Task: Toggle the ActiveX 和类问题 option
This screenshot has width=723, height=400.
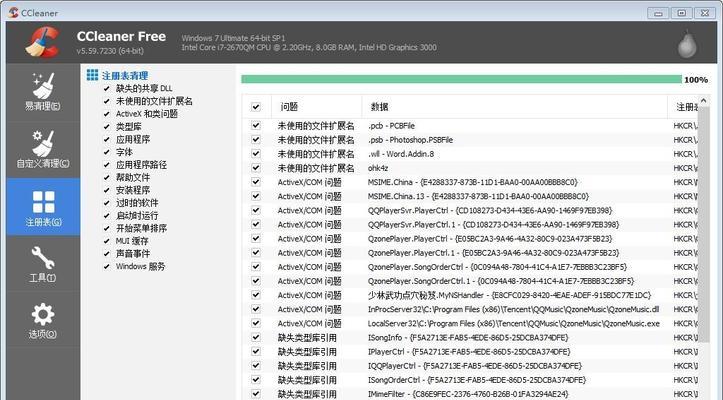Action: tap(107, 114)
